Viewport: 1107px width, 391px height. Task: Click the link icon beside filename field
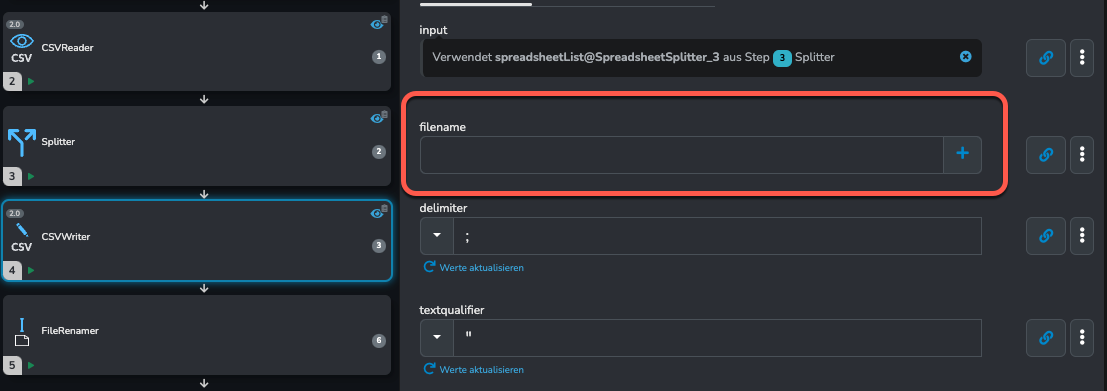(x=1046, y=155)
